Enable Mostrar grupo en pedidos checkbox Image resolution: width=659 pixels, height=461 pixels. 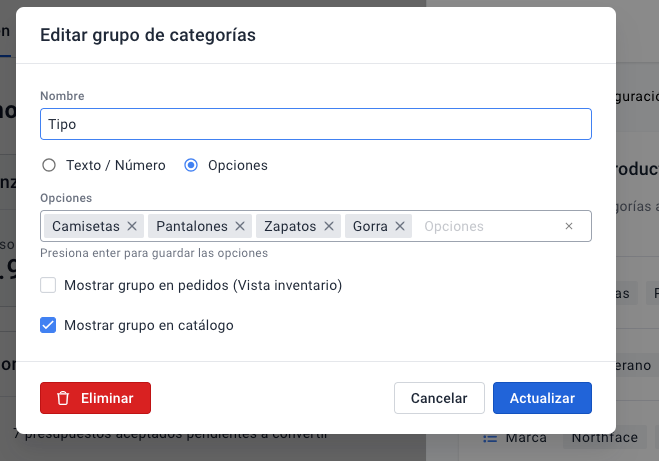[x=48, y=286]
